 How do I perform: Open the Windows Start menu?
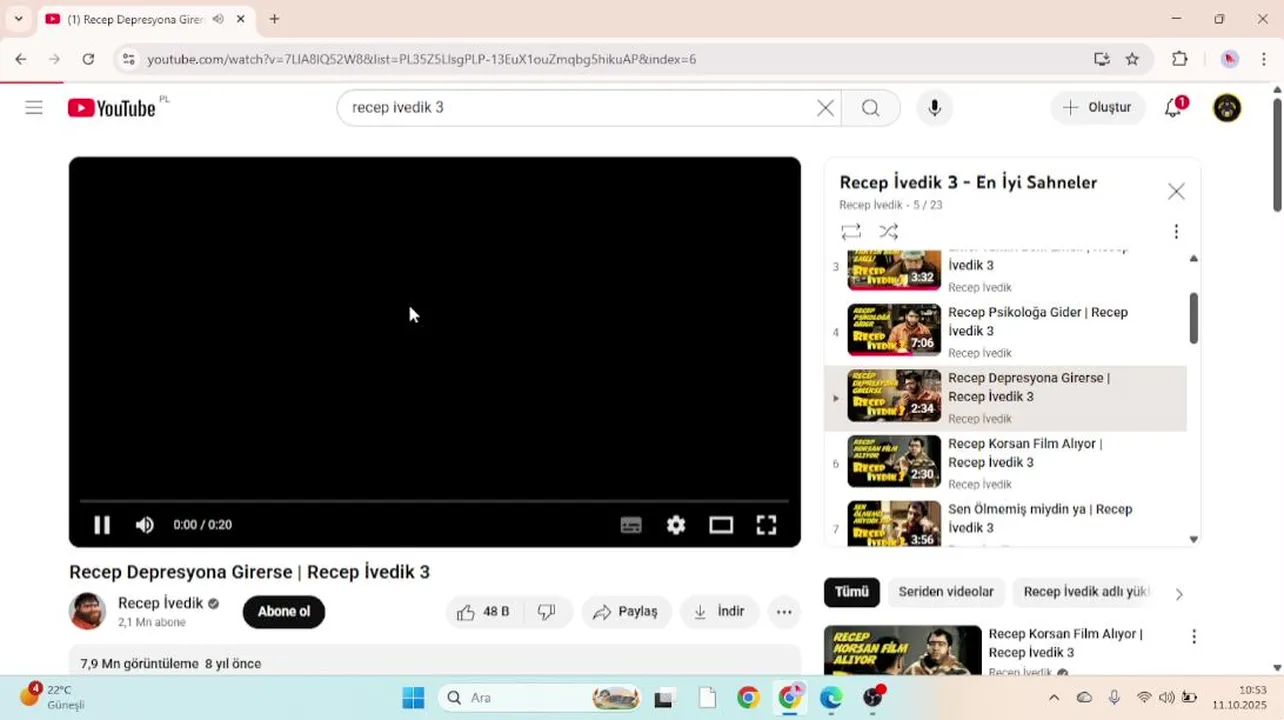[x=413, y=698]
